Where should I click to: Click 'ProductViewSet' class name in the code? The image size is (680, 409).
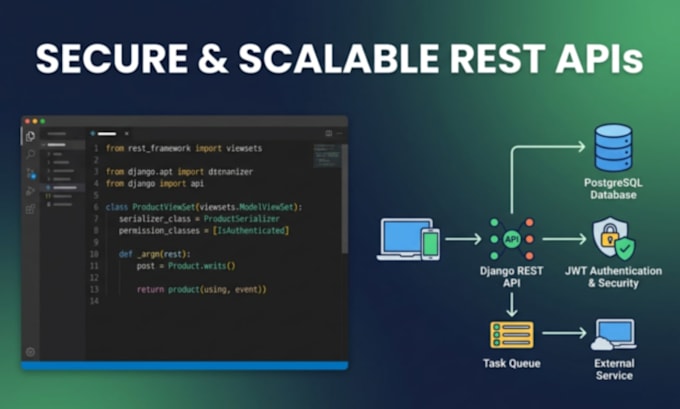163,207
